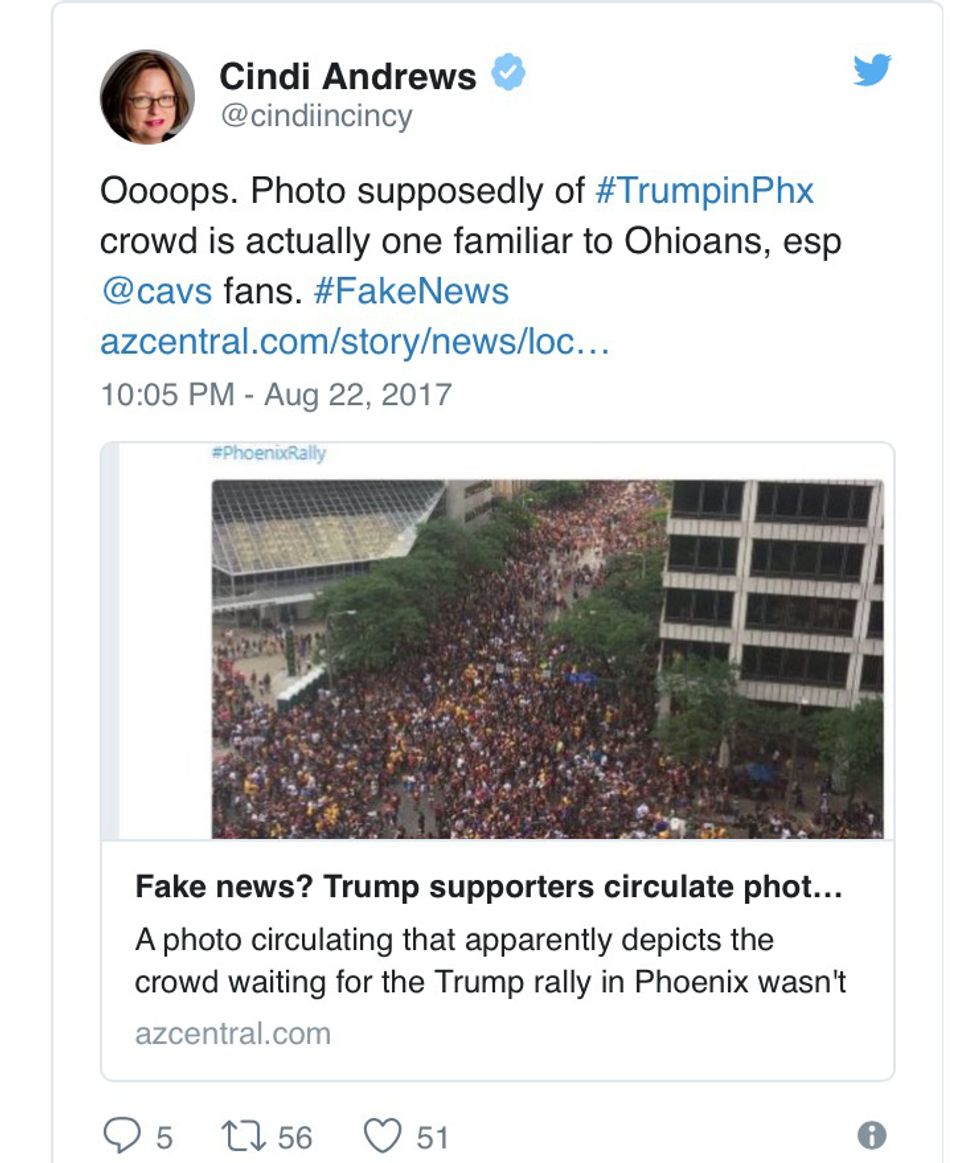
Task: Click the "Fake news? Trump supporters" headline
Action: click(488, 887)
